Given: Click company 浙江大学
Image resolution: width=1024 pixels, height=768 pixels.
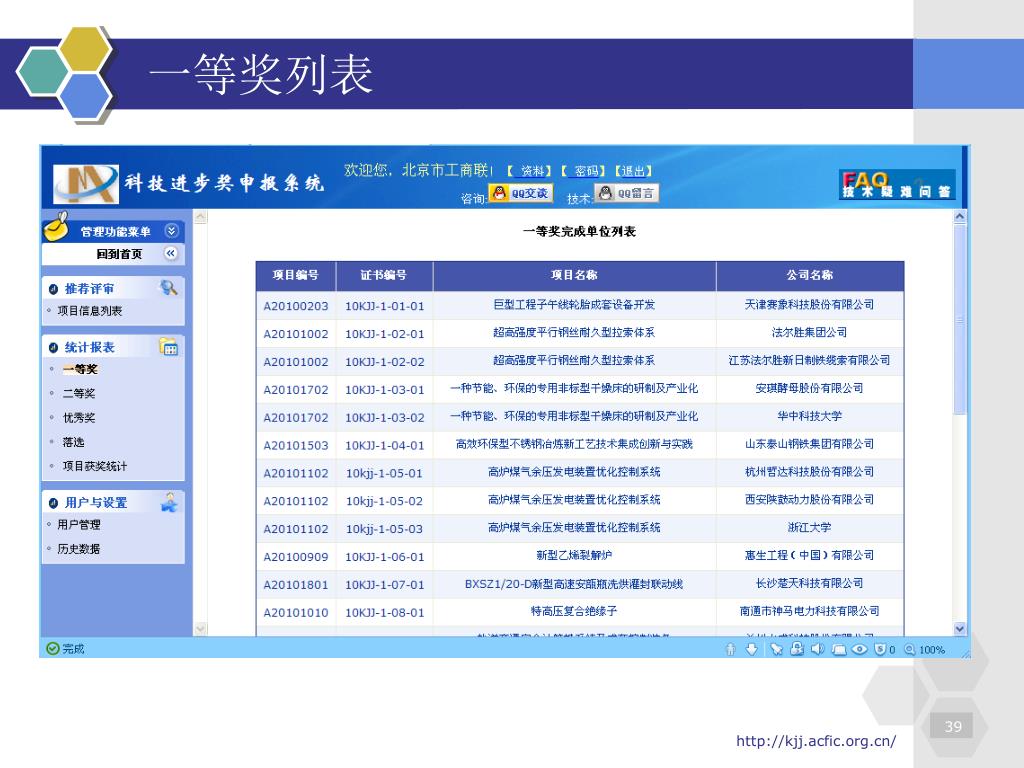Looking at the screenshot, I should tap(809, 527).
